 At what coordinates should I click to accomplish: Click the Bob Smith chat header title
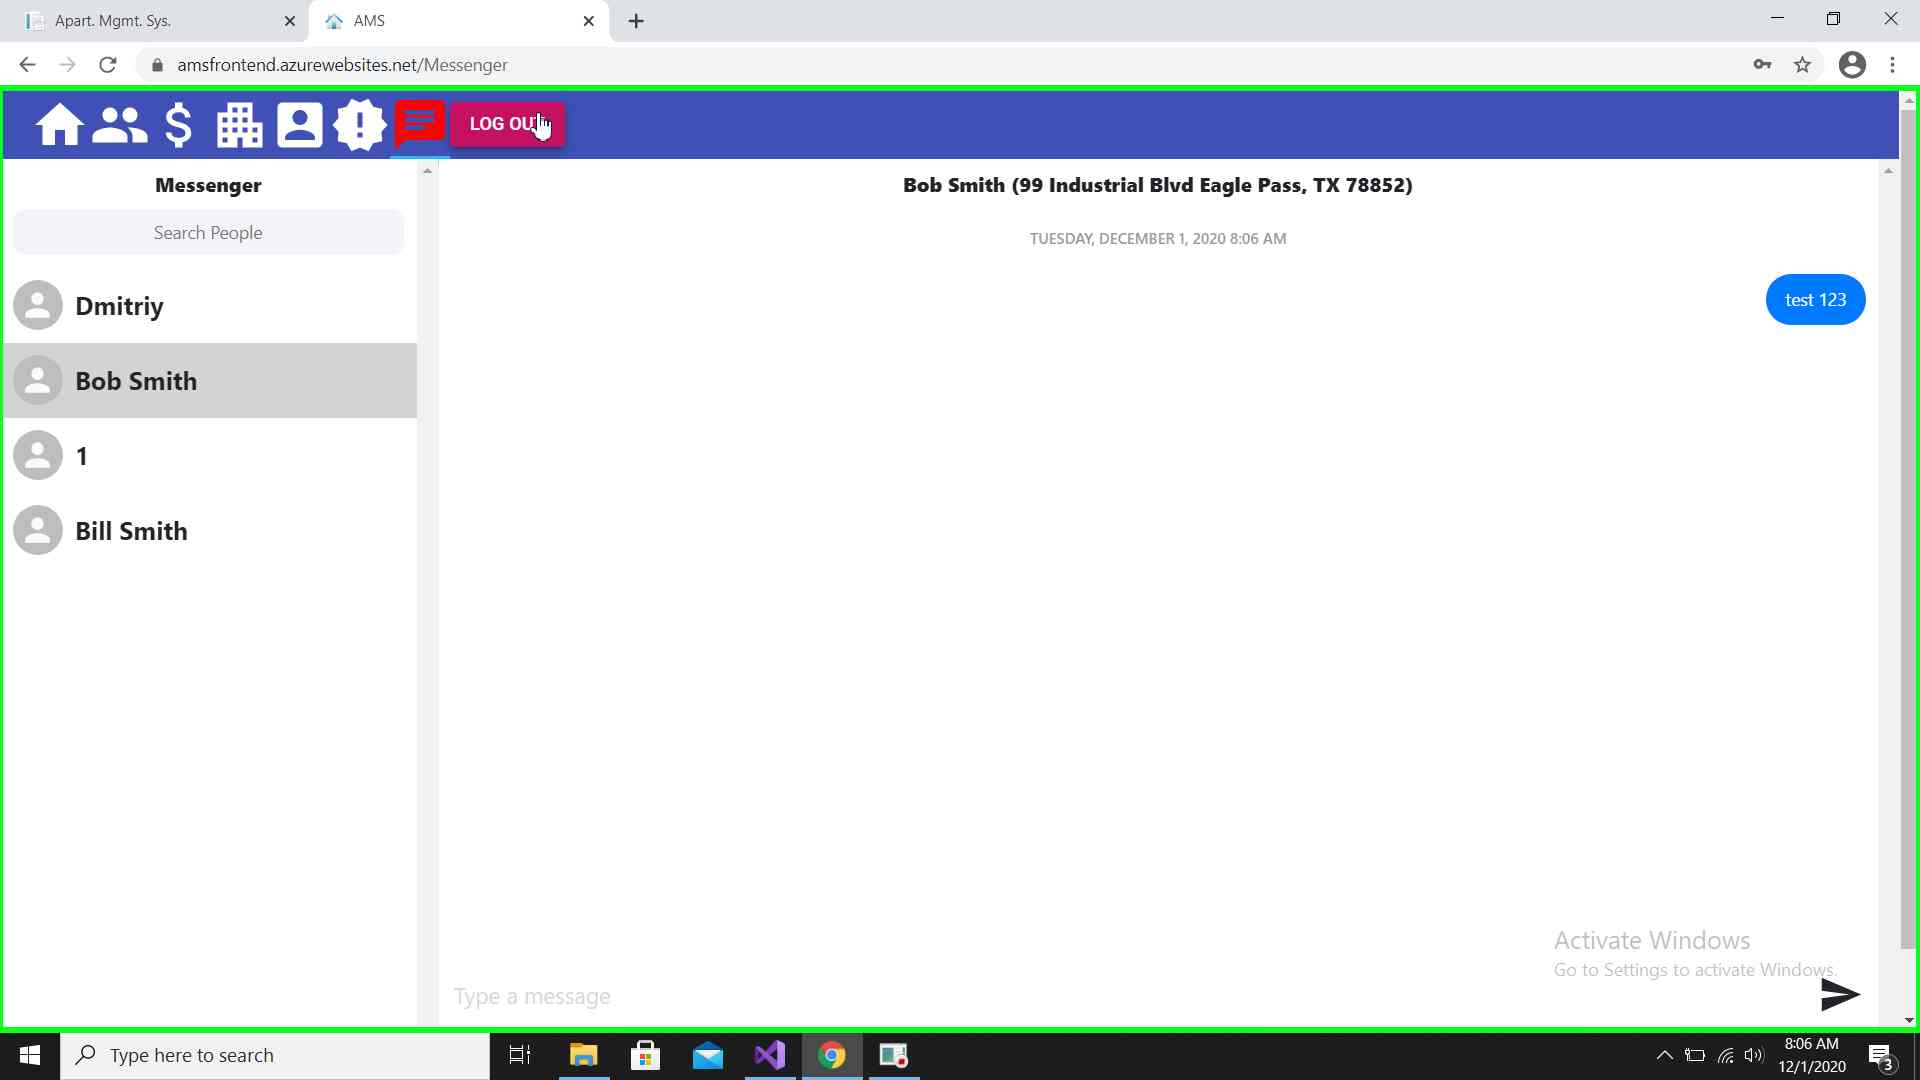pyautogui.click(x=1157, y=185)
